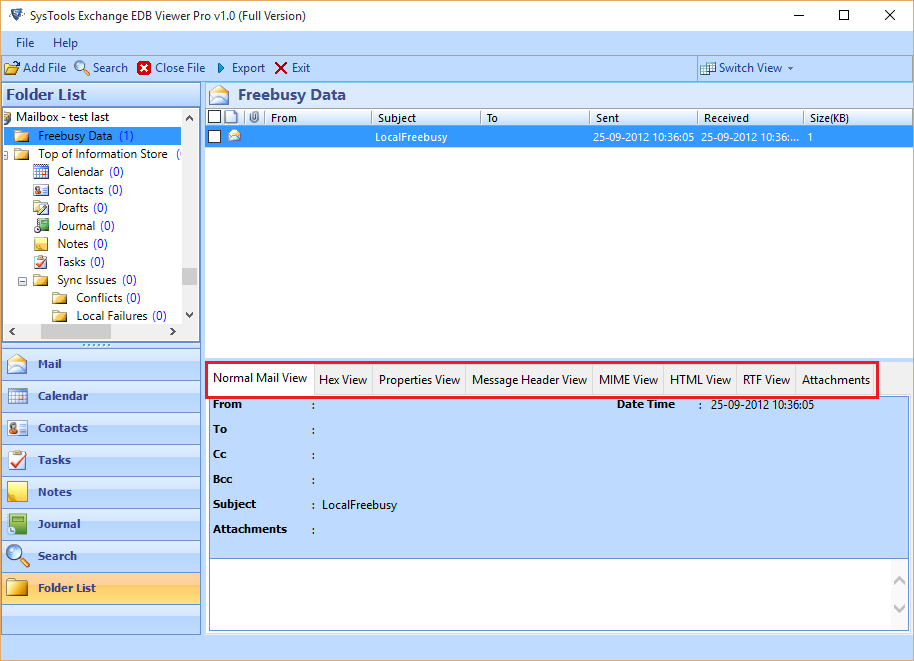Click the LocalFreebusy subject cell
Screen dimensions: 914x661
point(412,137)
